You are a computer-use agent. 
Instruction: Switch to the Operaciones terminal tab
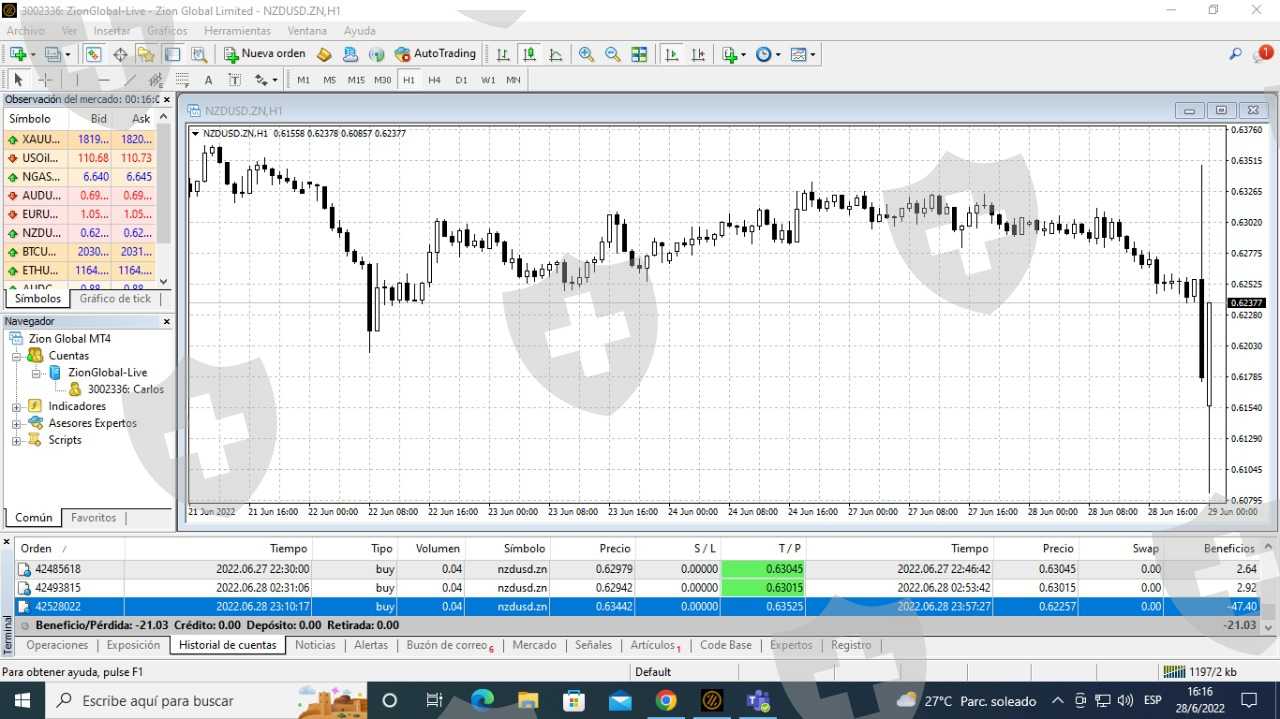[57, 645]
